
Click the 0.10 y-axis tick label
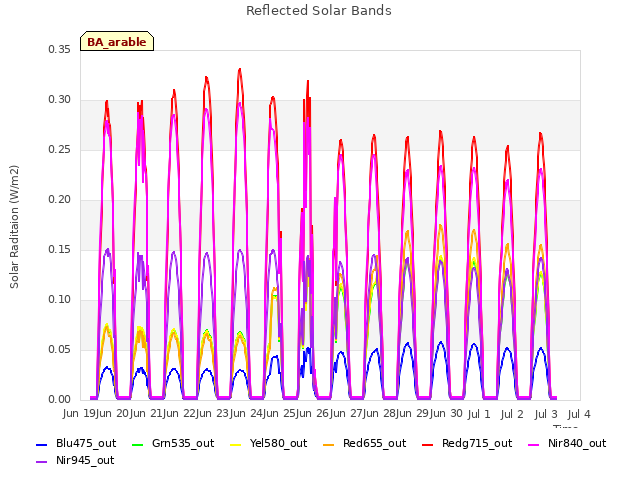60,300
